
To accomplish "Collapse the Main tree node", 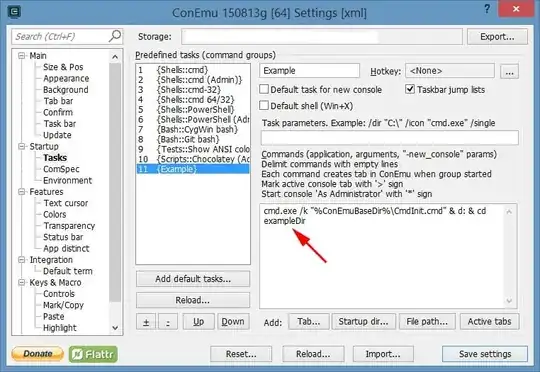I will [x=22, y=55].
